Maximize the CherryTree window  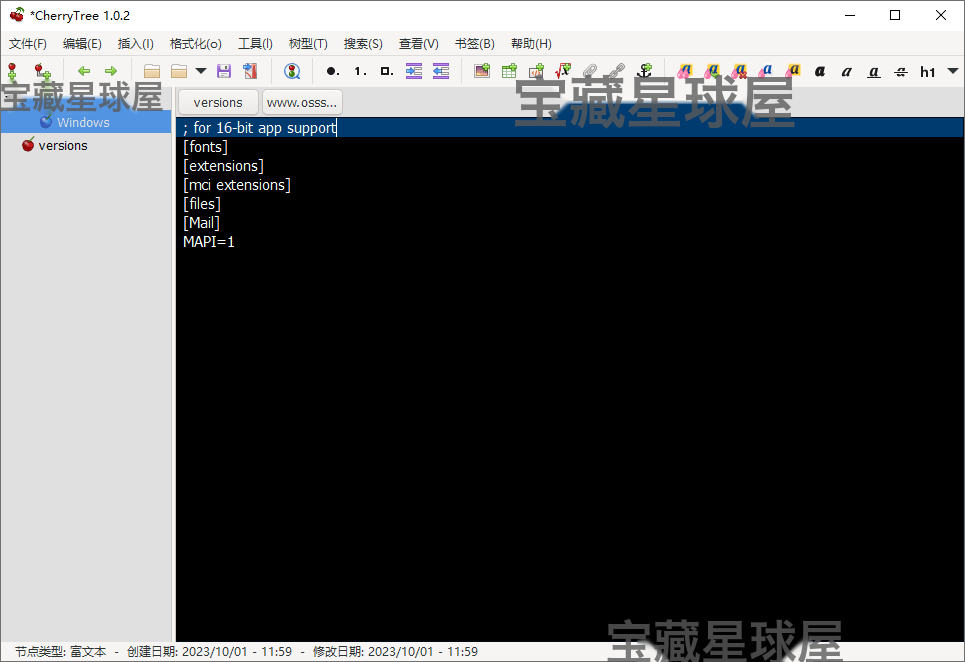point(895,15)
